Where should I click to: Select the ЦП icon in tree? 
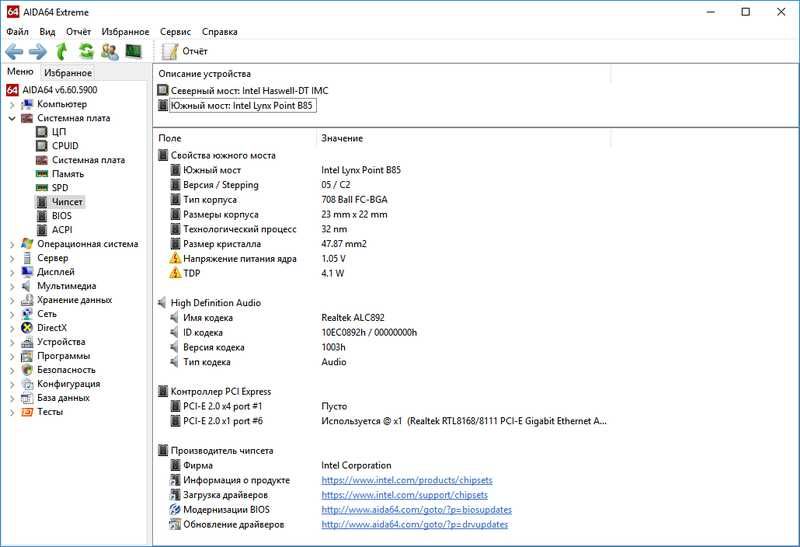(x=42, y=132)
